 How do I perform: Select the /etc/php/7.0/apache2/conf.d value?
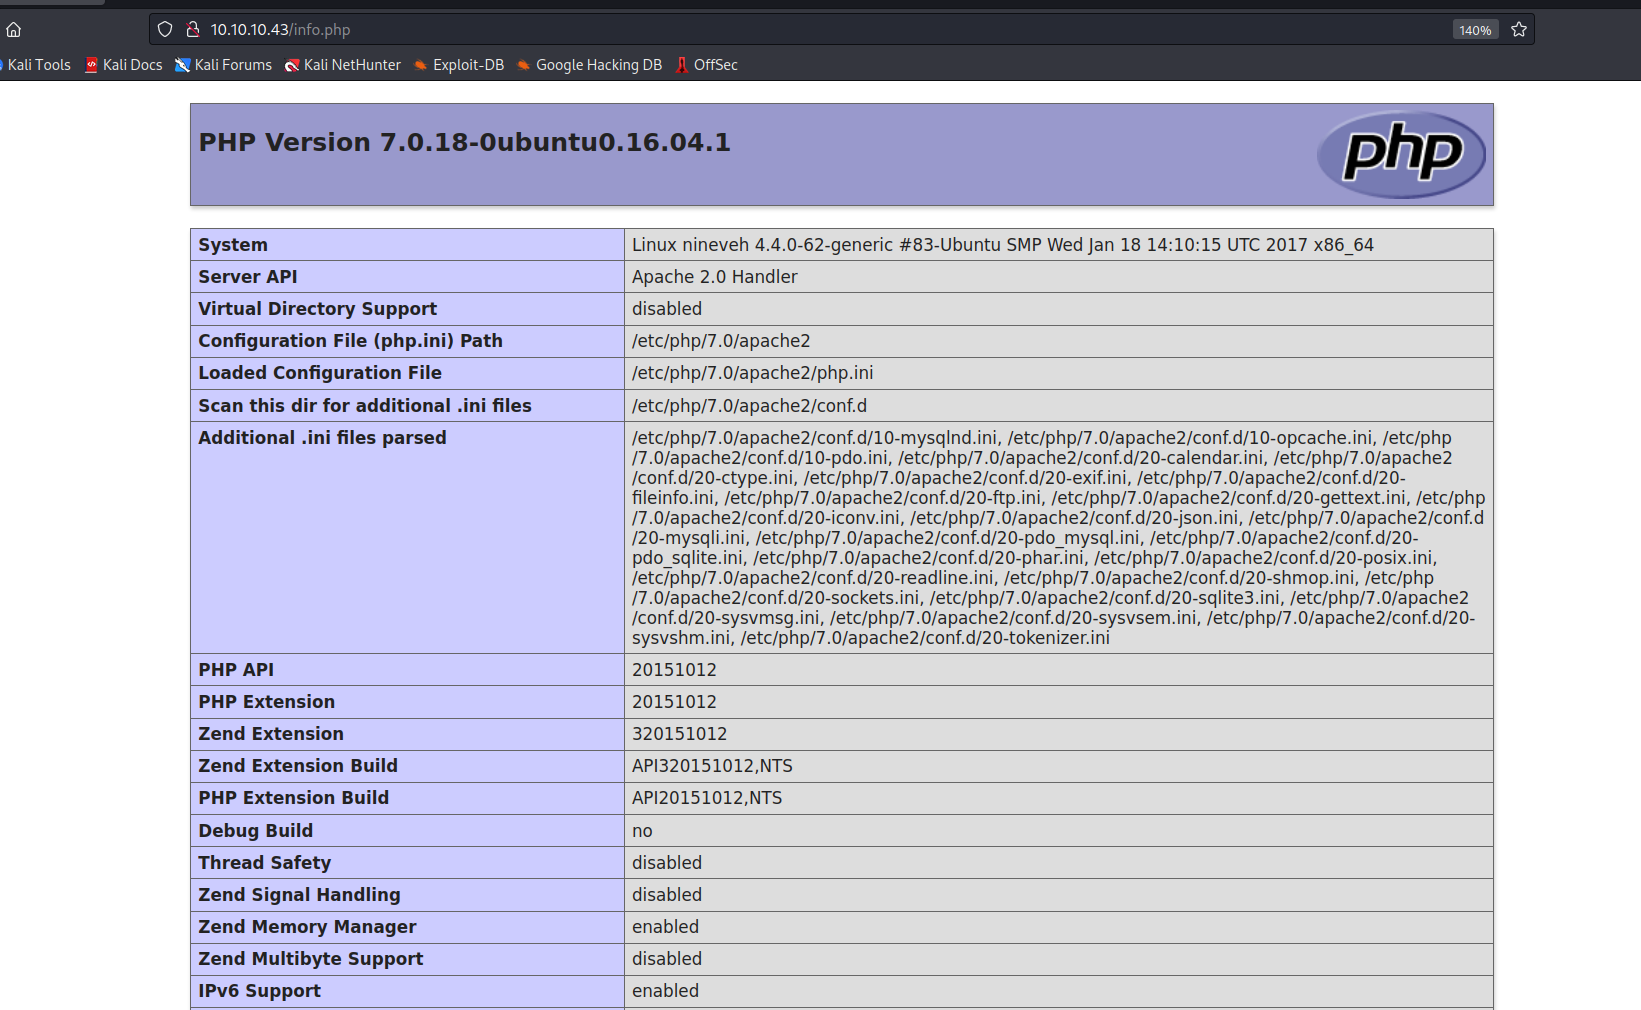click(749, 406)
